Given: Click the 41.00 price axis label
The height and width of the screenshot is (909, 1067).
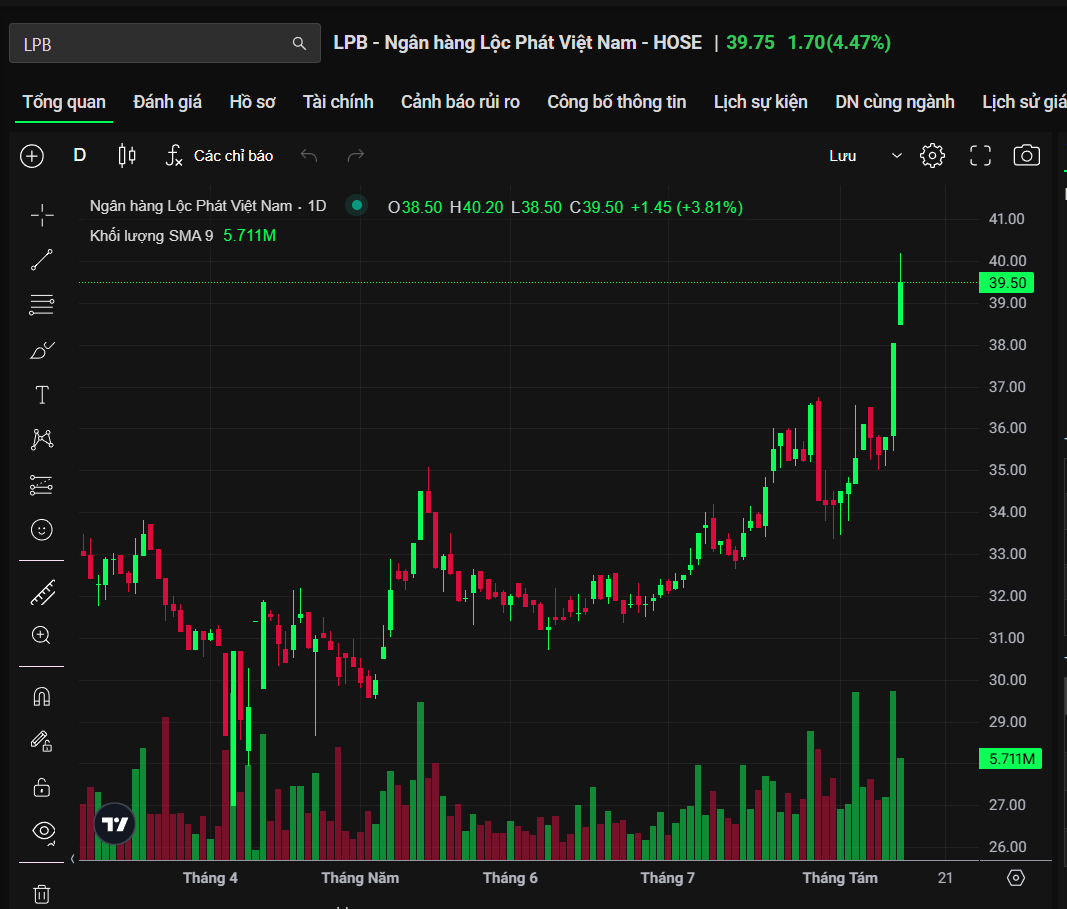Looking at the screenshot, I should click(x=1006, y=219).
